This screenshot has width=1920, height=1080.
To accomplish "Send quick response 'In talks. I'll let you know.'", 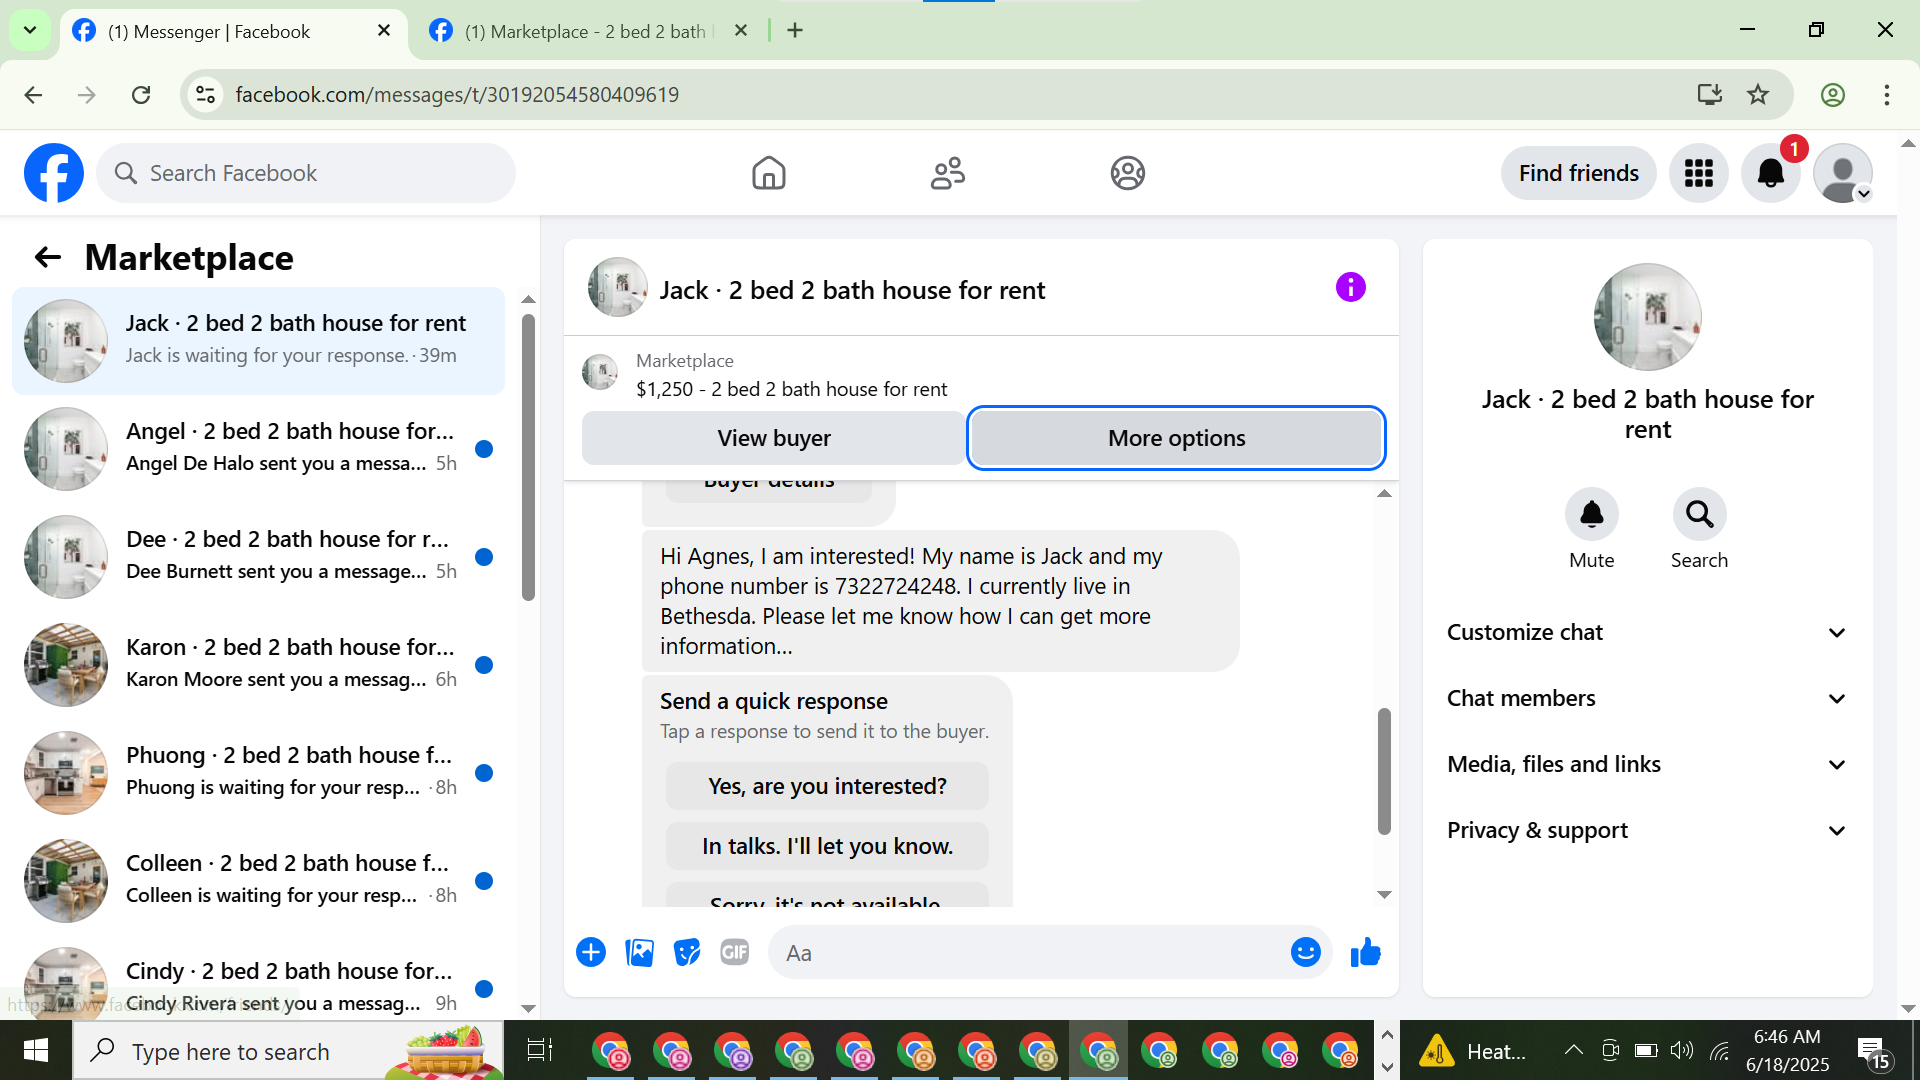I will click(x=827, y=846).
